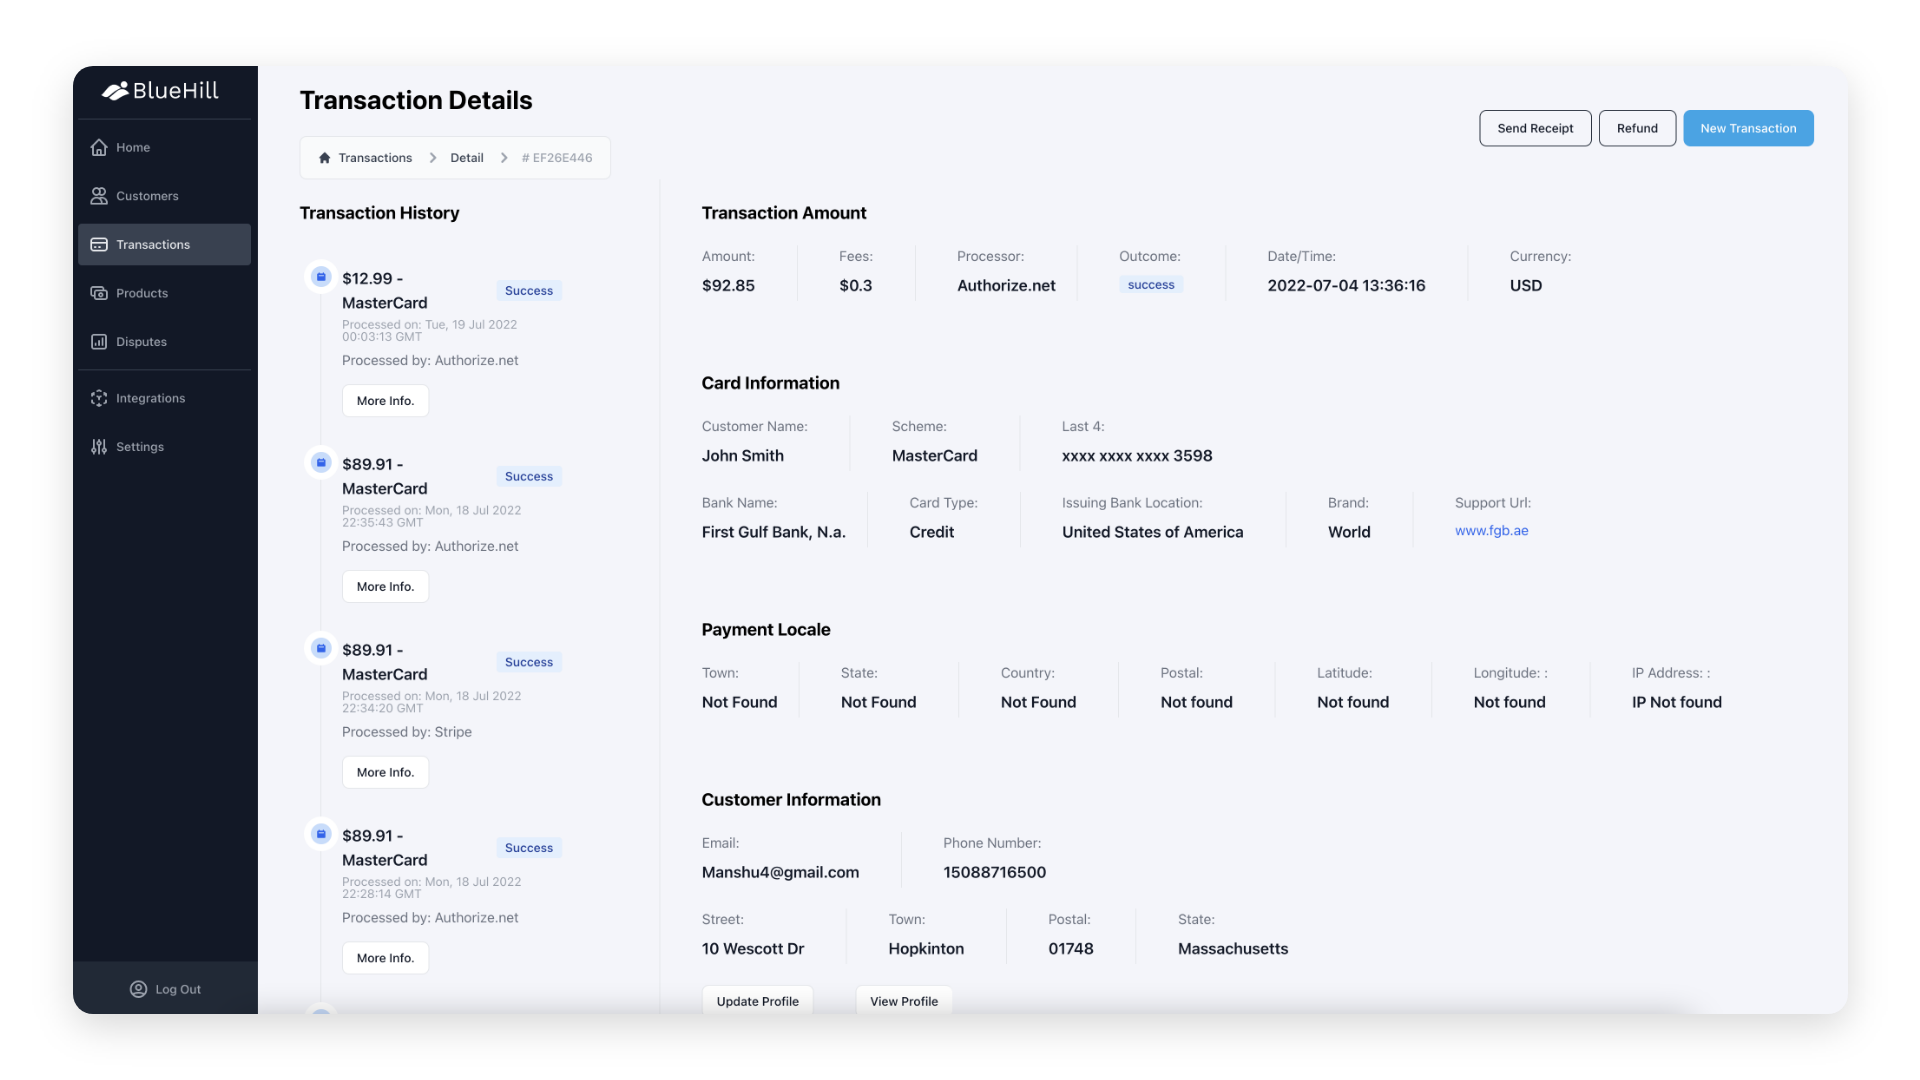
Task: Open the www.fgb.ae support link
Action: [1491, 531]
